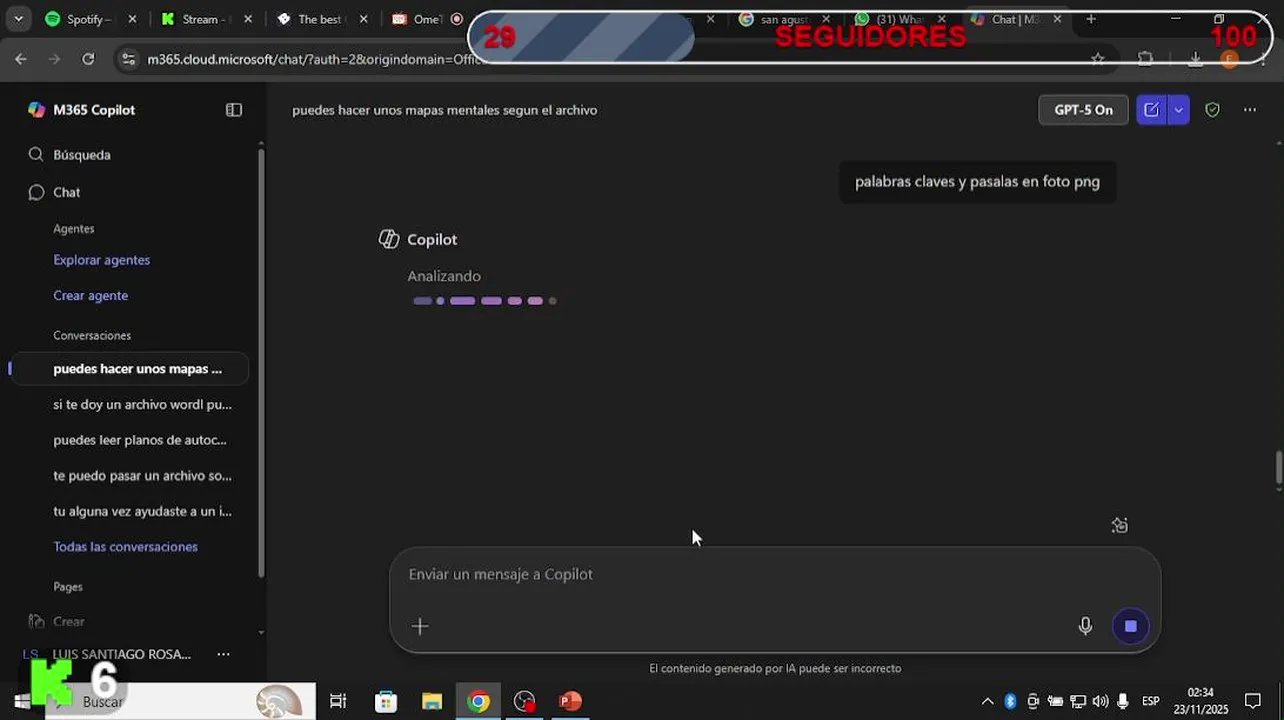This screenshot has width=1284, height=720.
Task: Open conversation 'tu alguna vez ayudaste a un i...'
Action: click(142, 511)
